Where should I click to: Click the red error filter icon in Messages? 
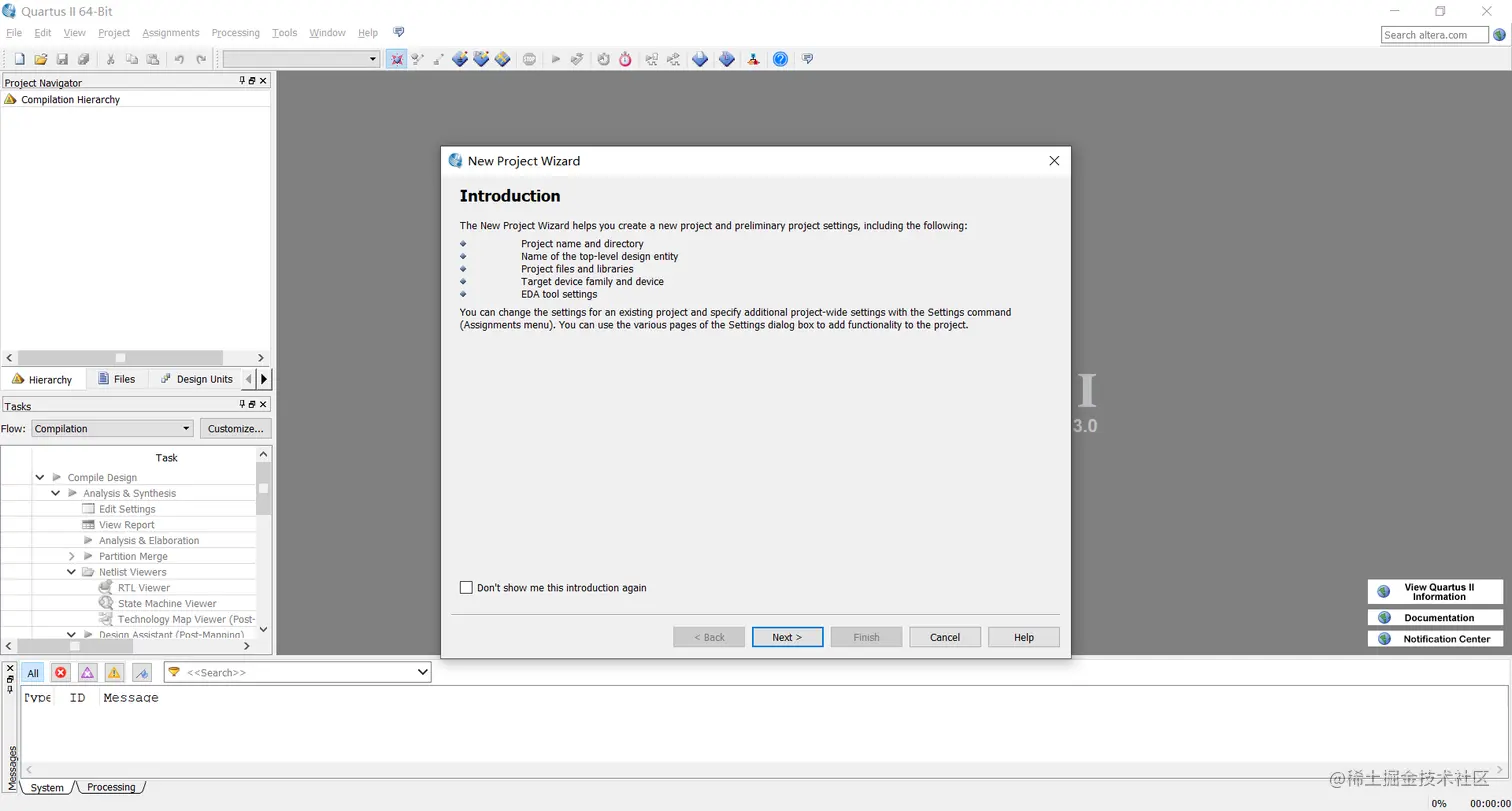(x=60, y=673)
